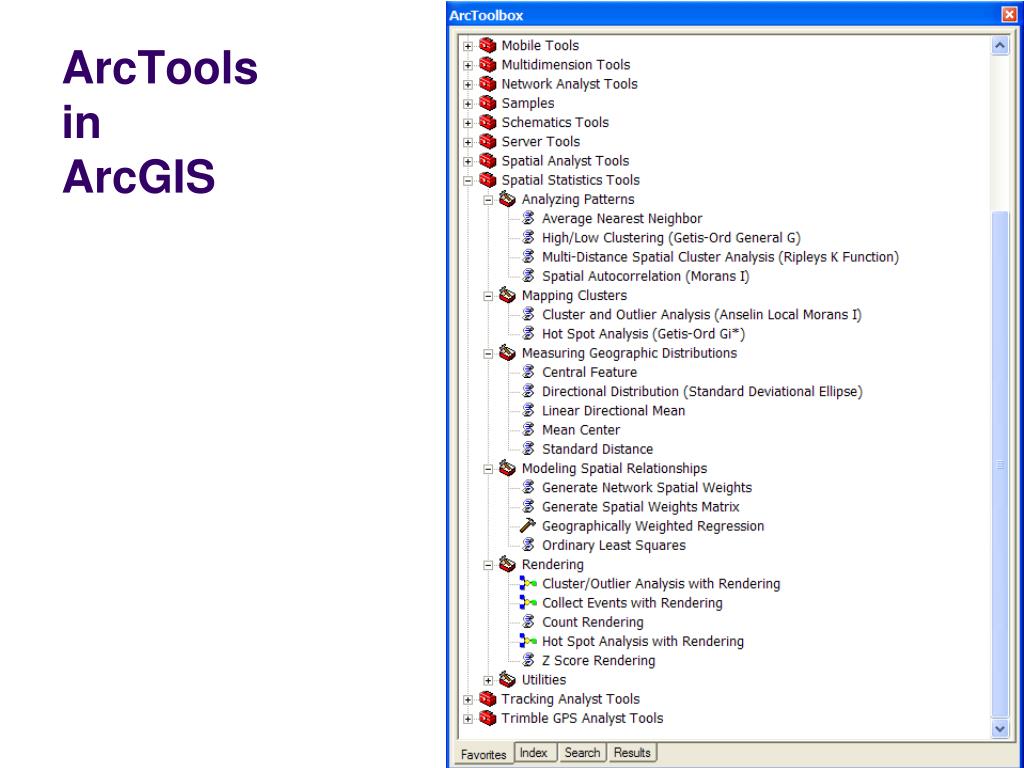Click the Hot Spot Analysis (Getis-Ord Gi*) script icon
The width and height of the screenshot is (1024, 768).
[528, 334]
